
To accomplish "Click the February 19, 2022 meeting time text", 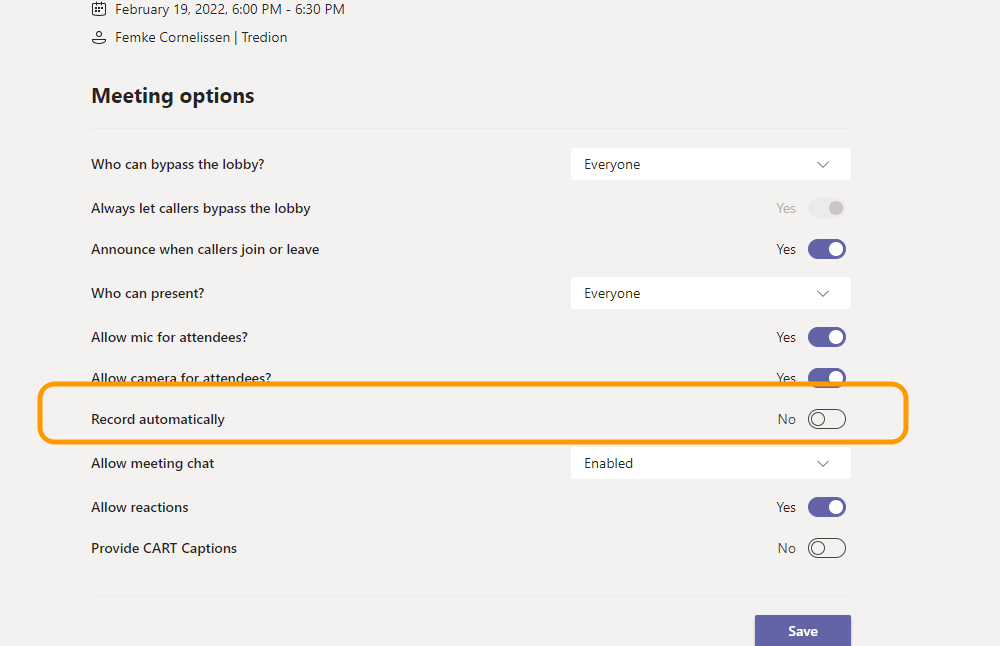I will 230,10.
